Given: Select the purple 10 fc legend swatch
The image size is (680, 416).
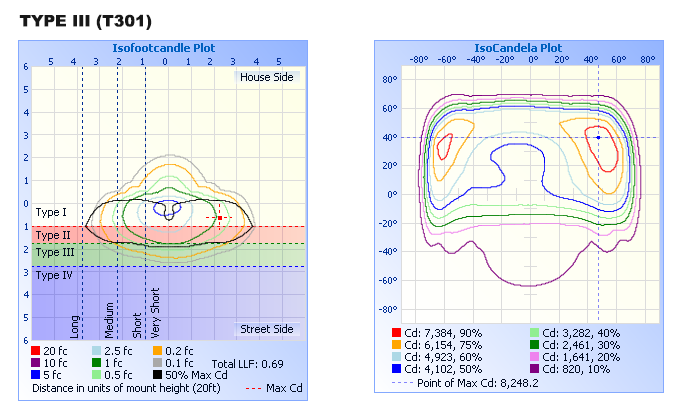Looking at the screenshot, I should click(x=37, y=363).
